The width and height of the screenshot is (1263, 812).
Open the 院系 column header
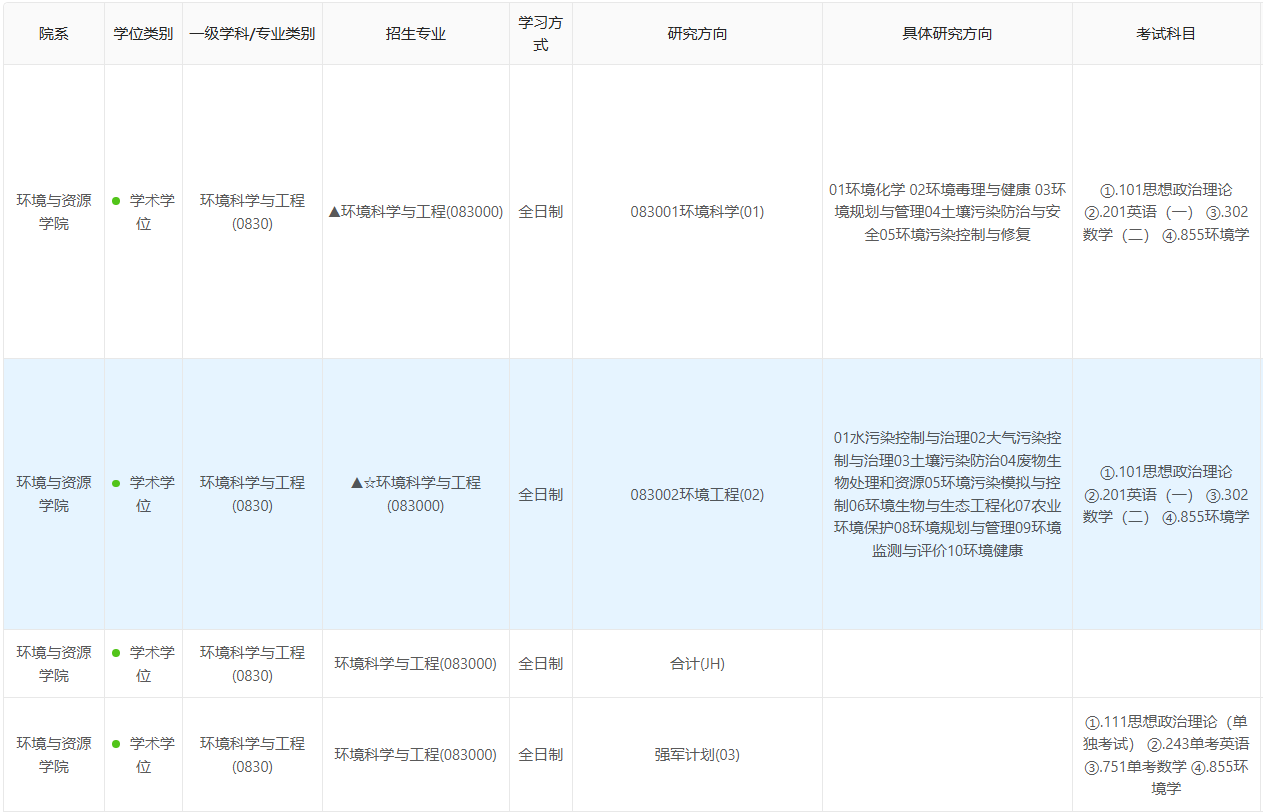click(53, 32)
